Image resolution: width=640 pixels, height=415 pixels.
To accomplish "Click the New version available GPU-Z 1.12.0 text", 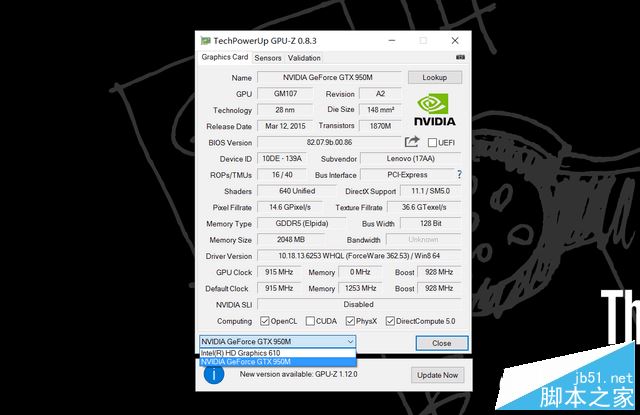I will pos(298,374).
